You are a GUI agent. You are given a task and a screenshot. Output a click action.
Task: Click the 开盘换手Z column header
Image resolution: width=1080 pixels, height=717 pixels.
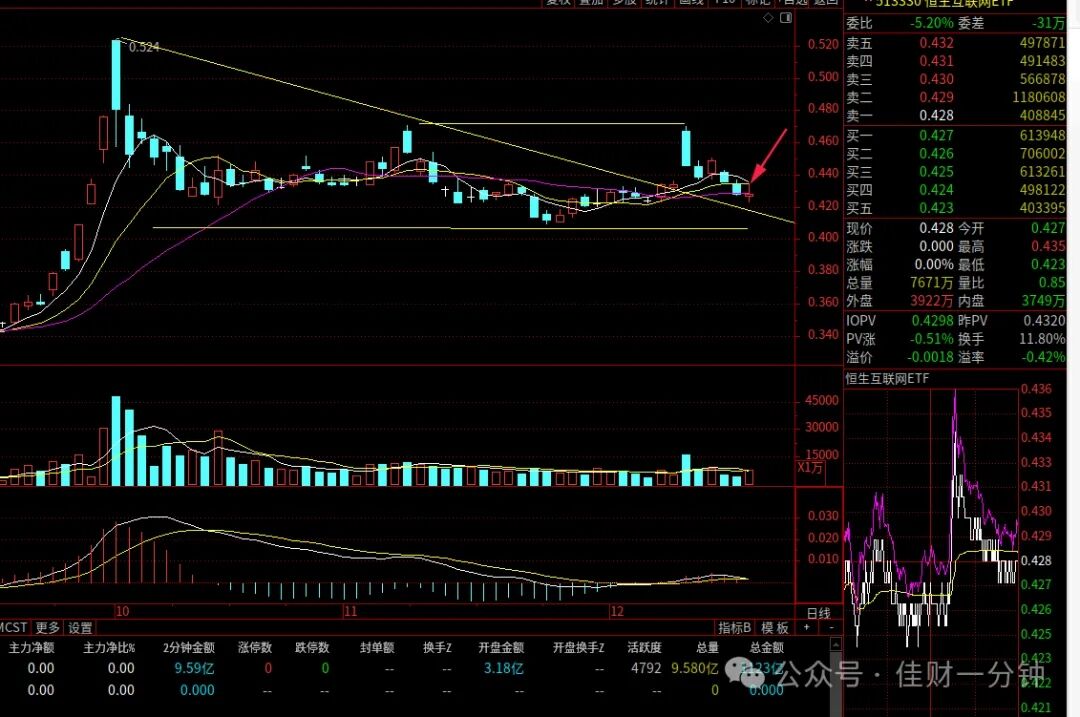click(579, 647)
